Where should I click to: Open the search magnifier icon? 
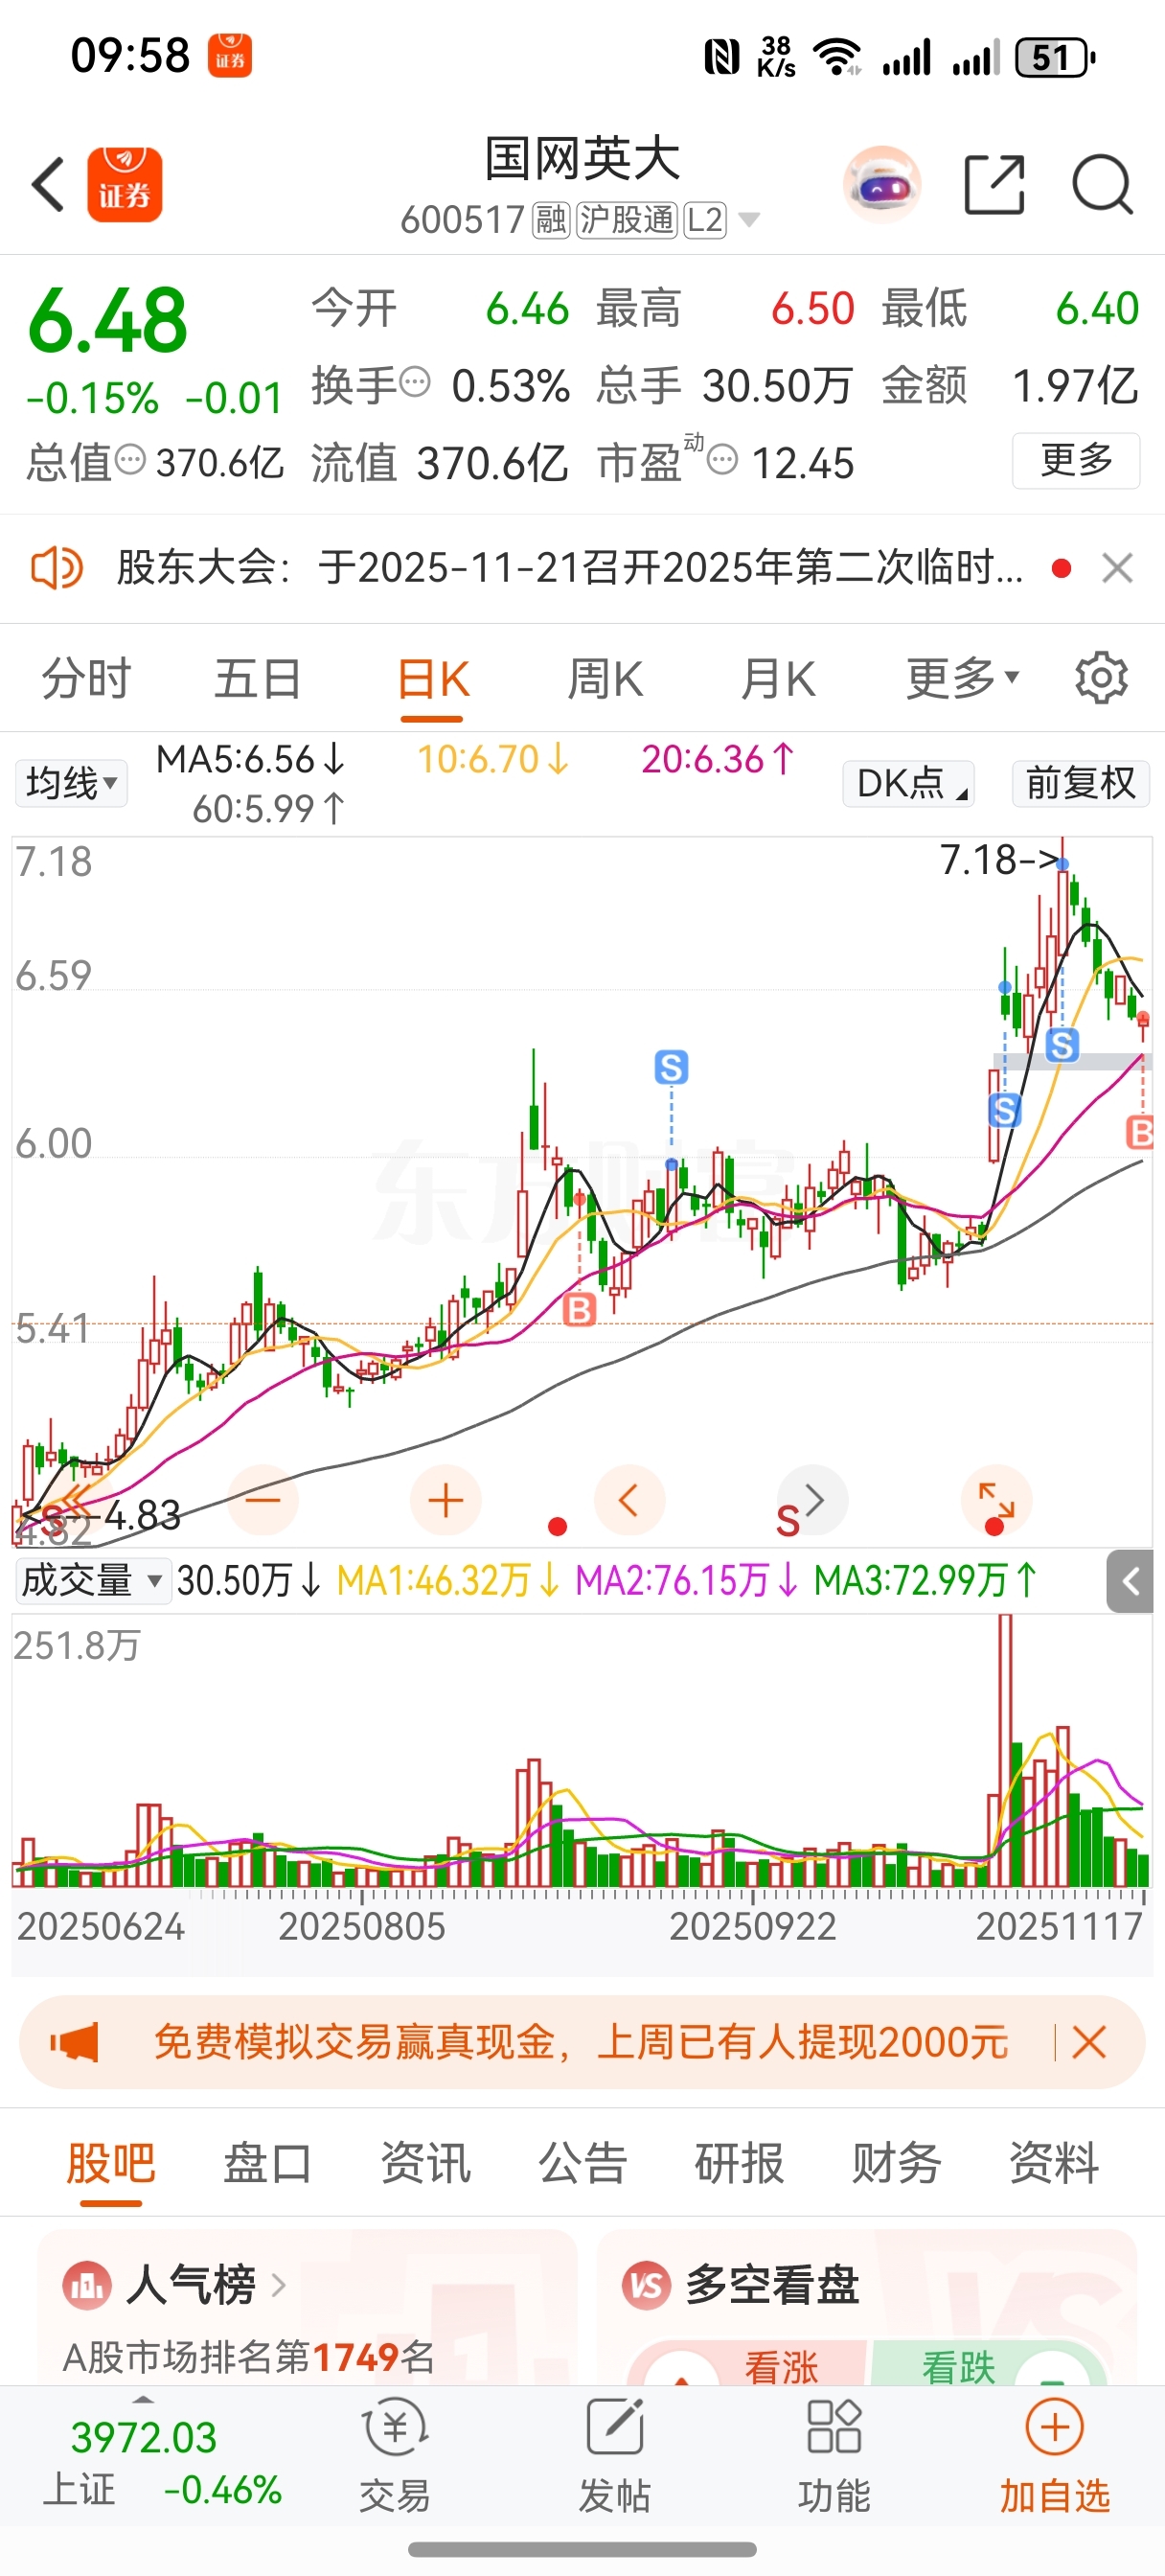click(x=1102, y=185)
